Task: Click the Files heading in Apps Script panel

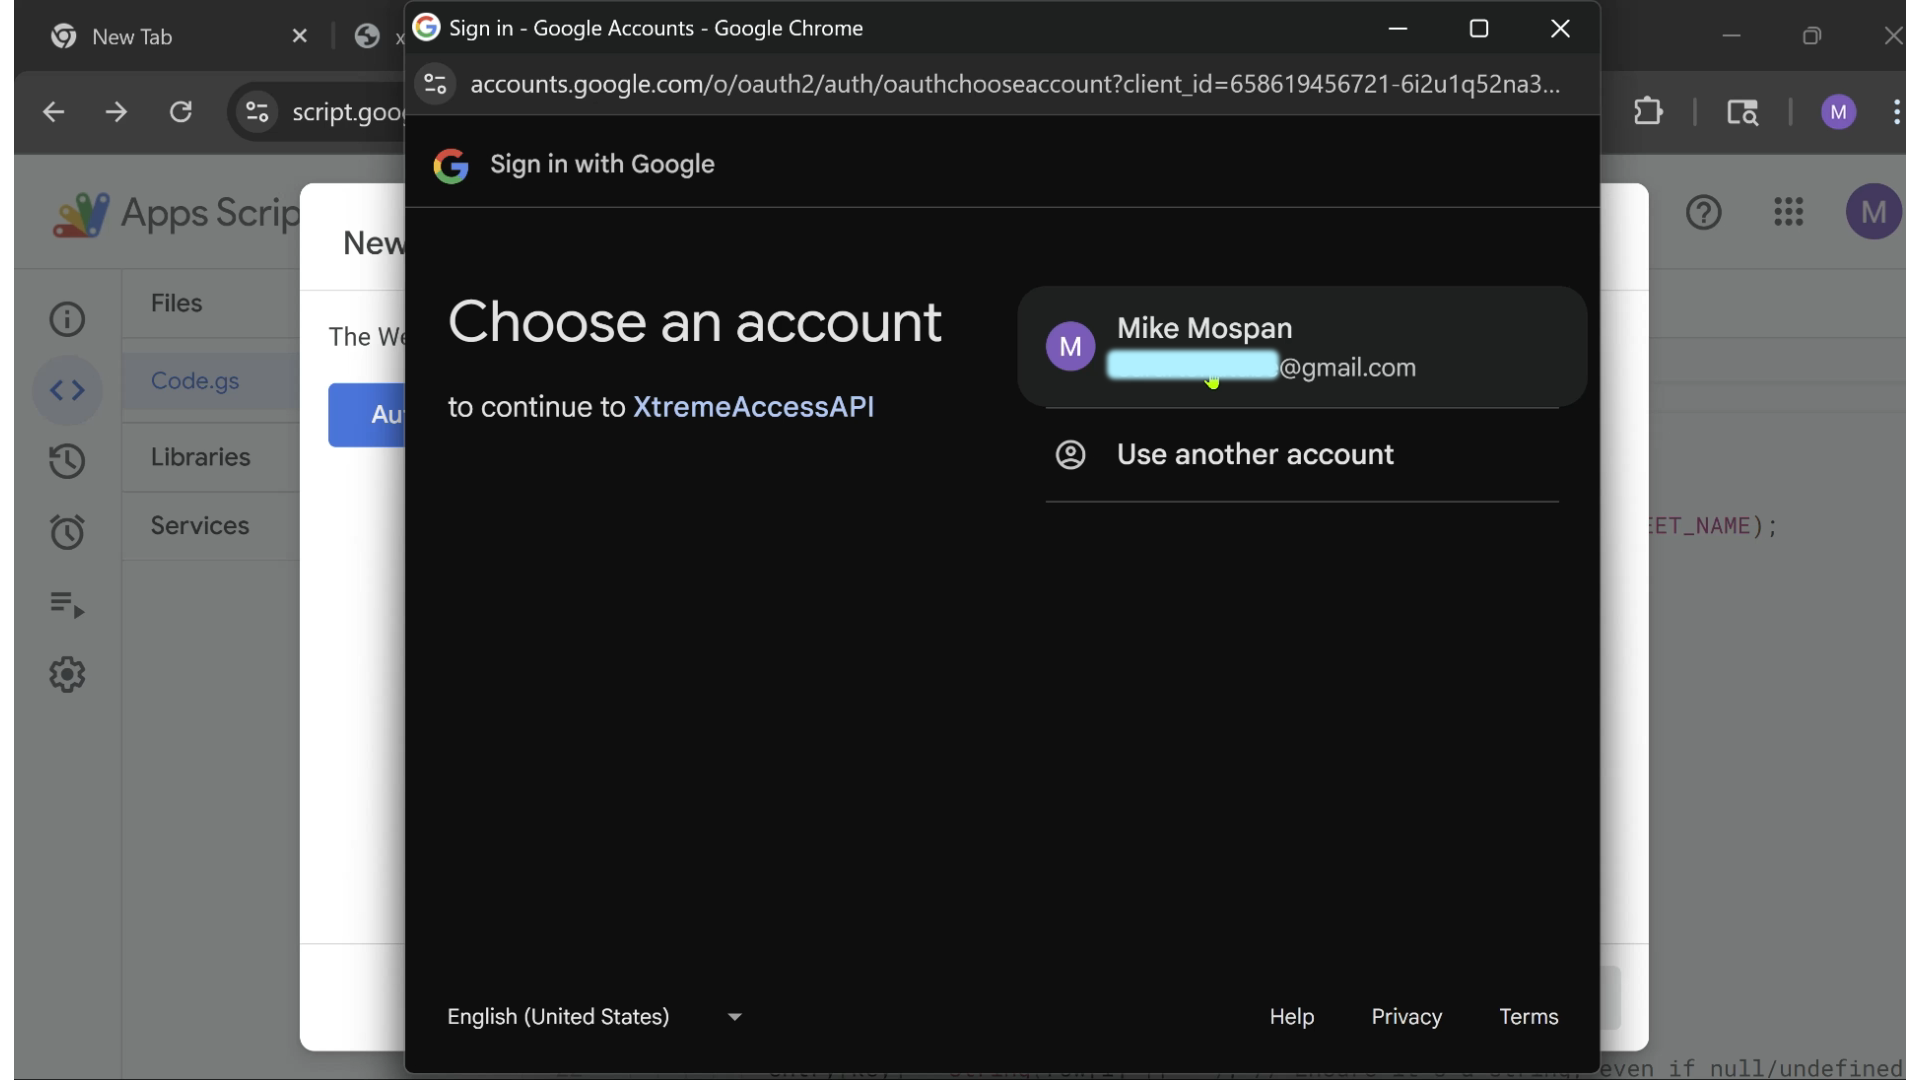Action: pos(176,303)
